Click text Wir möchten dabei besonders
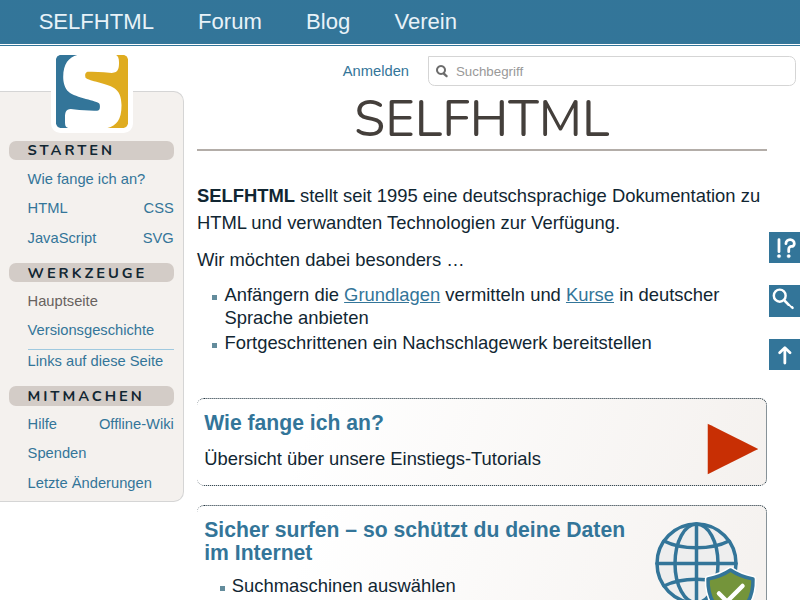 coord(330,260)
